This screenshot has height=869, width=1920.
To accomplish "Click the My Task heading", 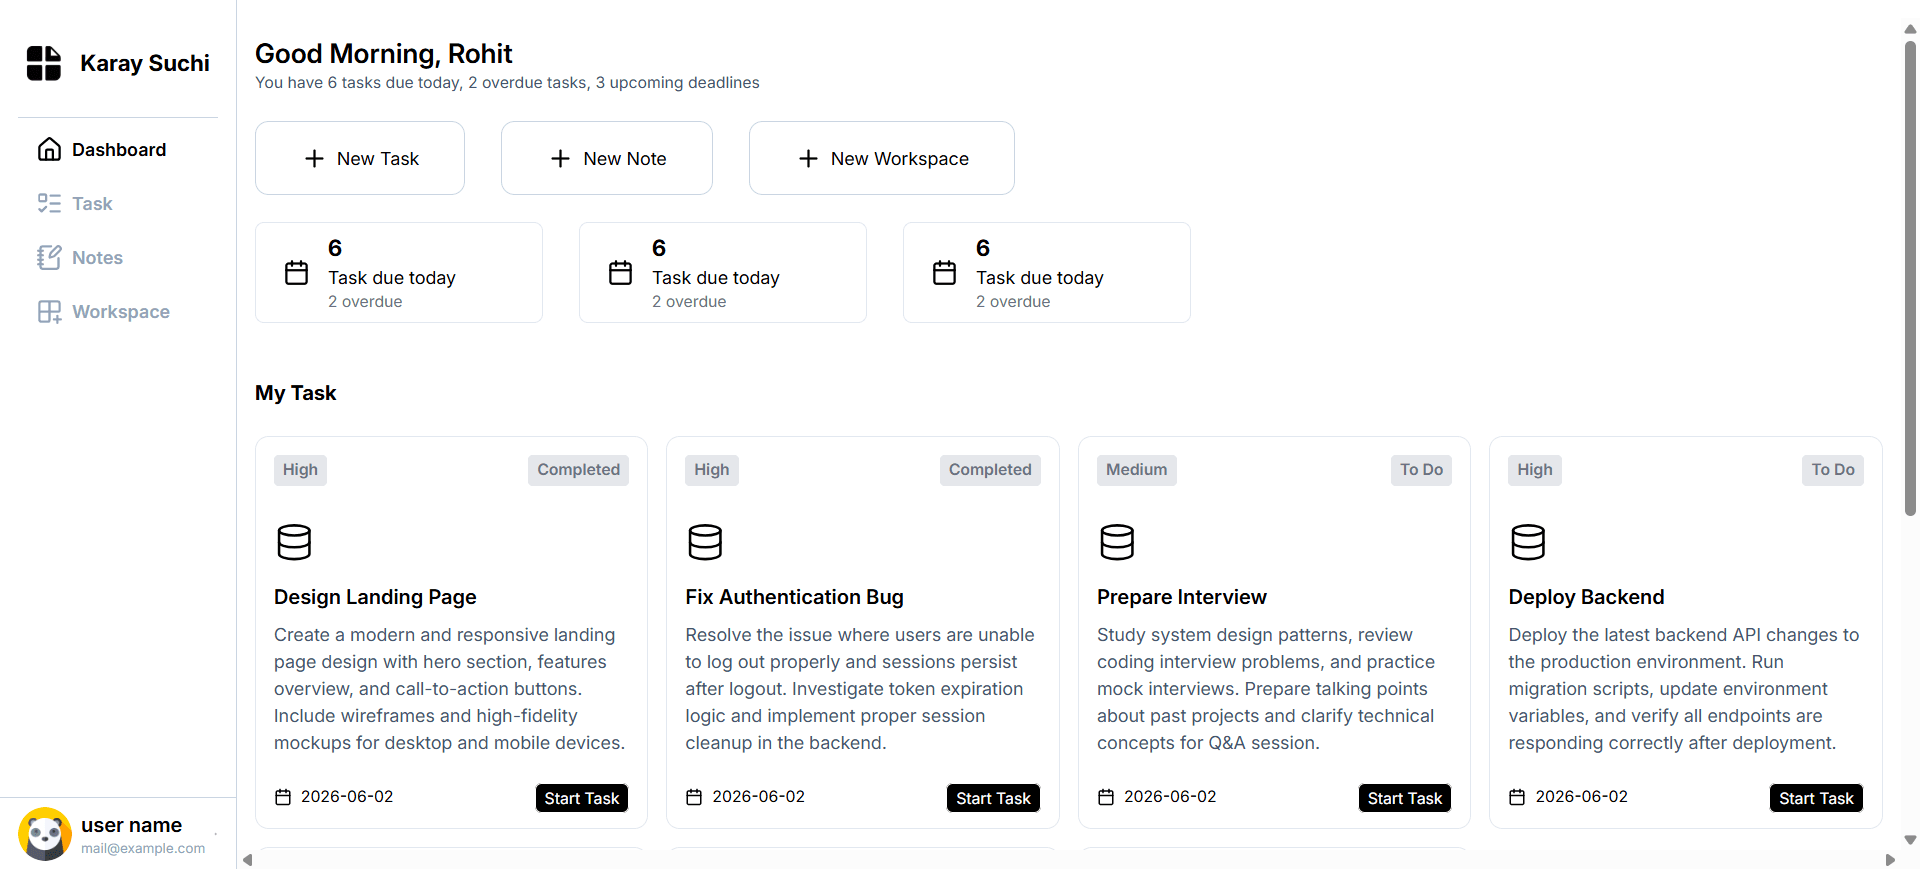I will (295, 393).
